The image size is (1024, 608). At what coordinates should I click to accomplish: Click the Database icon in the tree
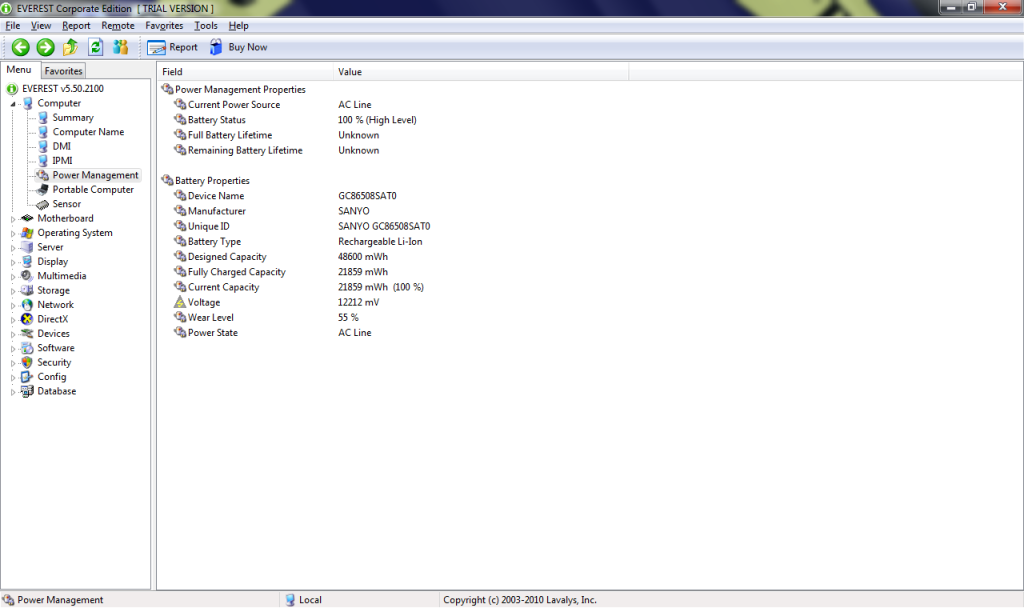coord(27,391)
